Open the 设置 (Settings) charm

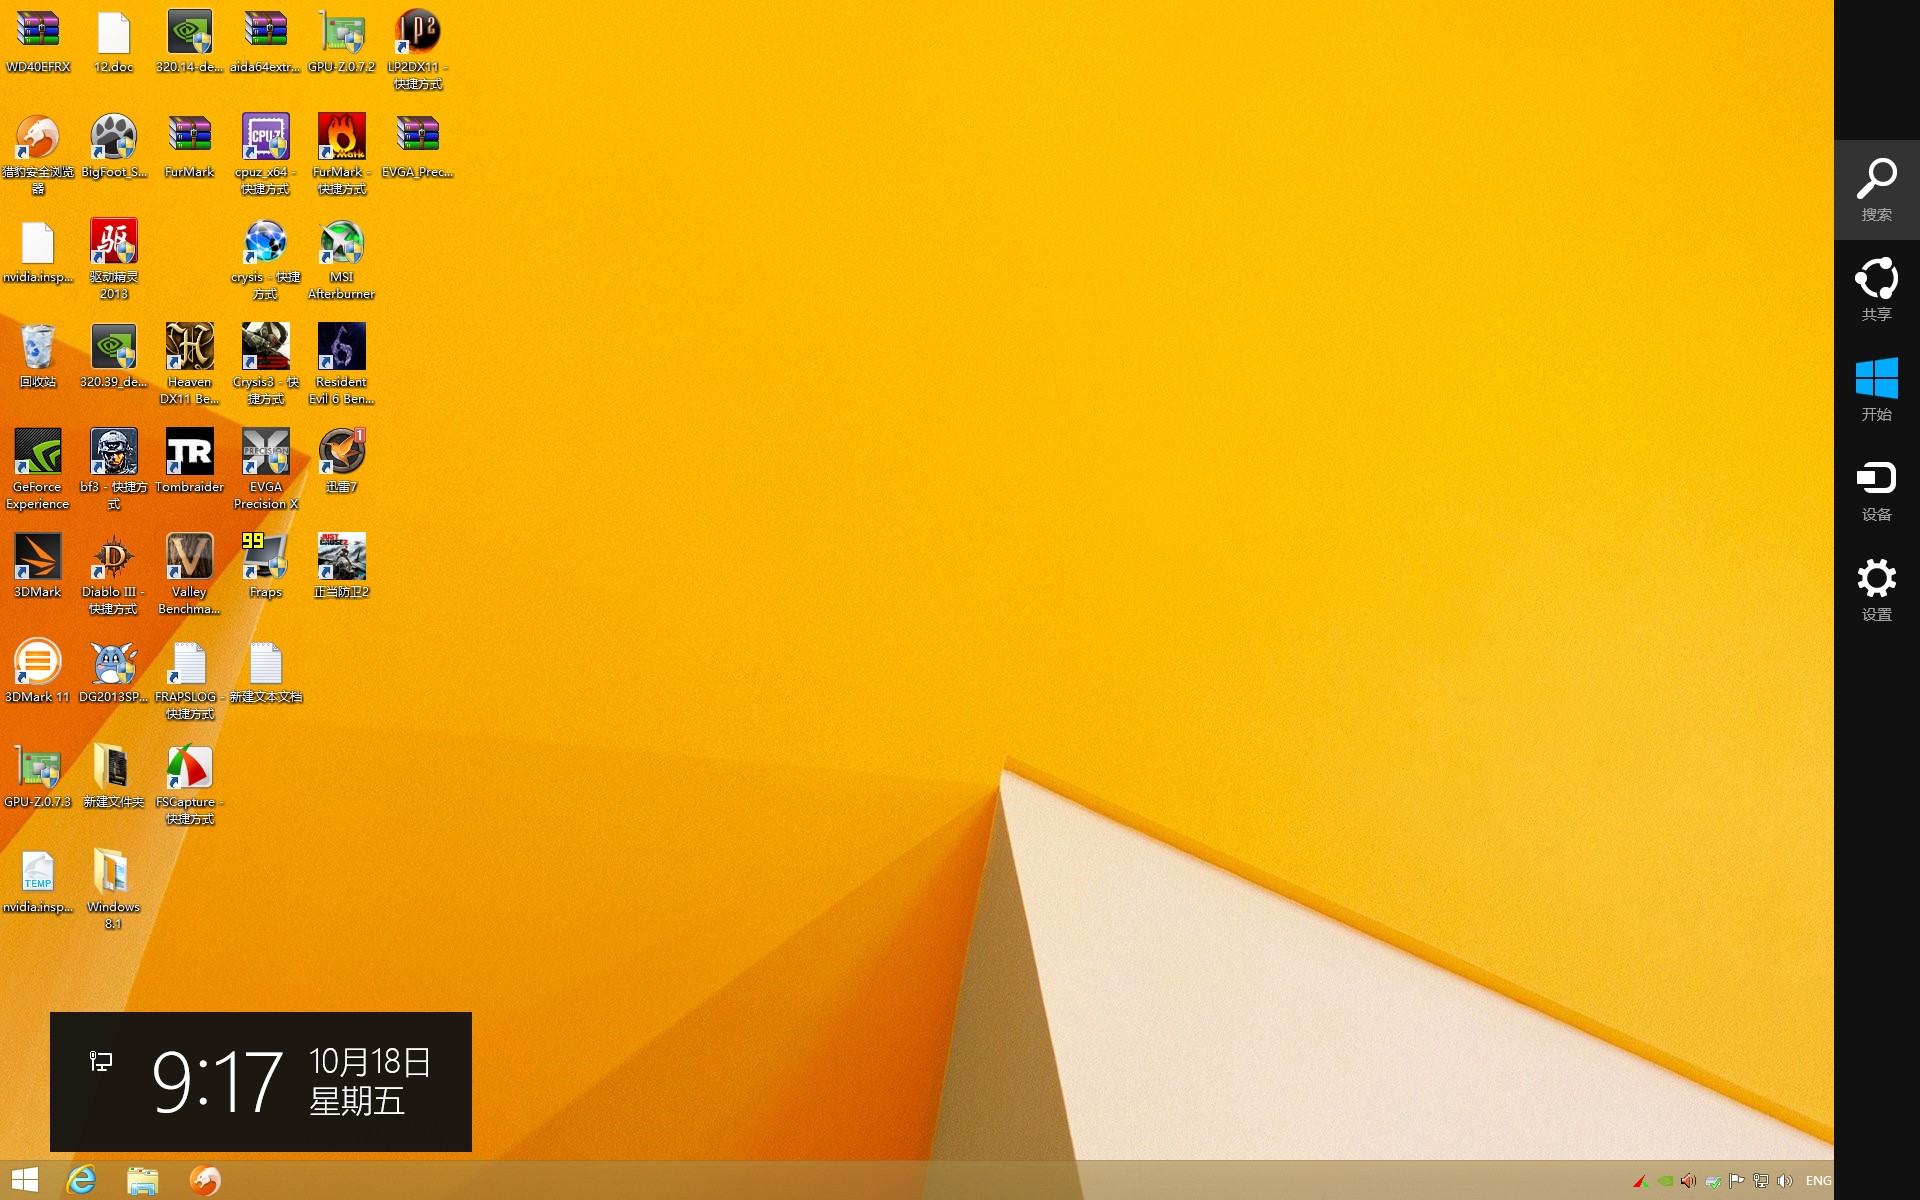pos(1876,590)
